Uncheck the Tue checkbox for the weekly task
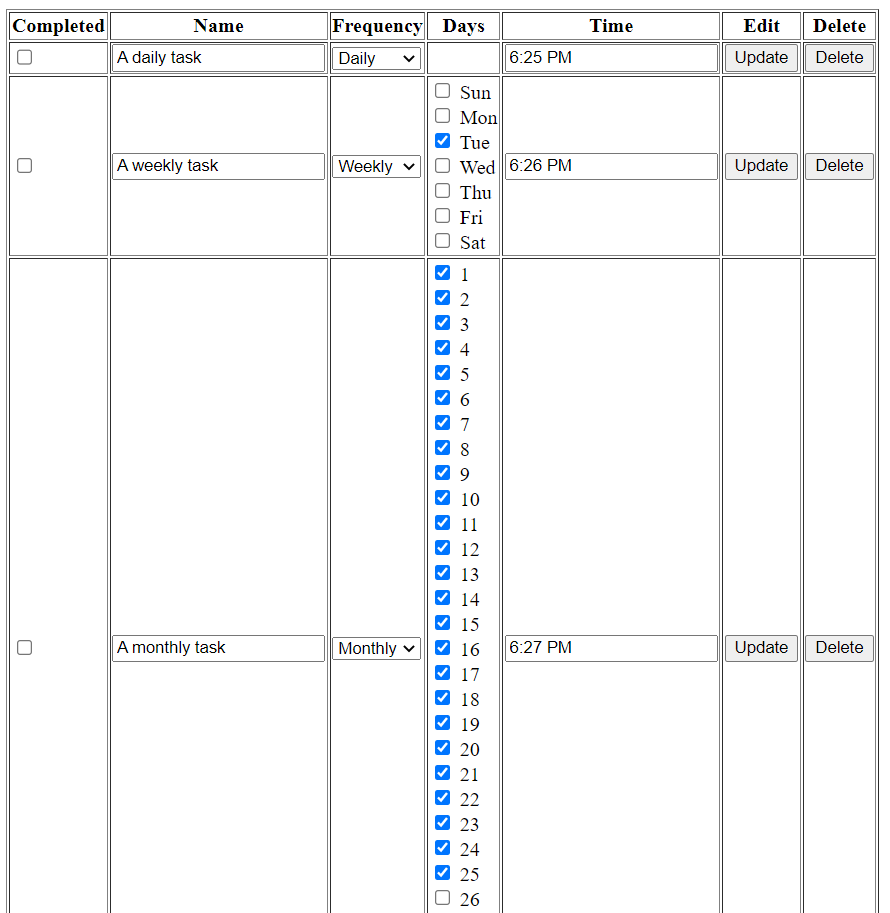Screen dimensions: 890x913 pos(442,140)
